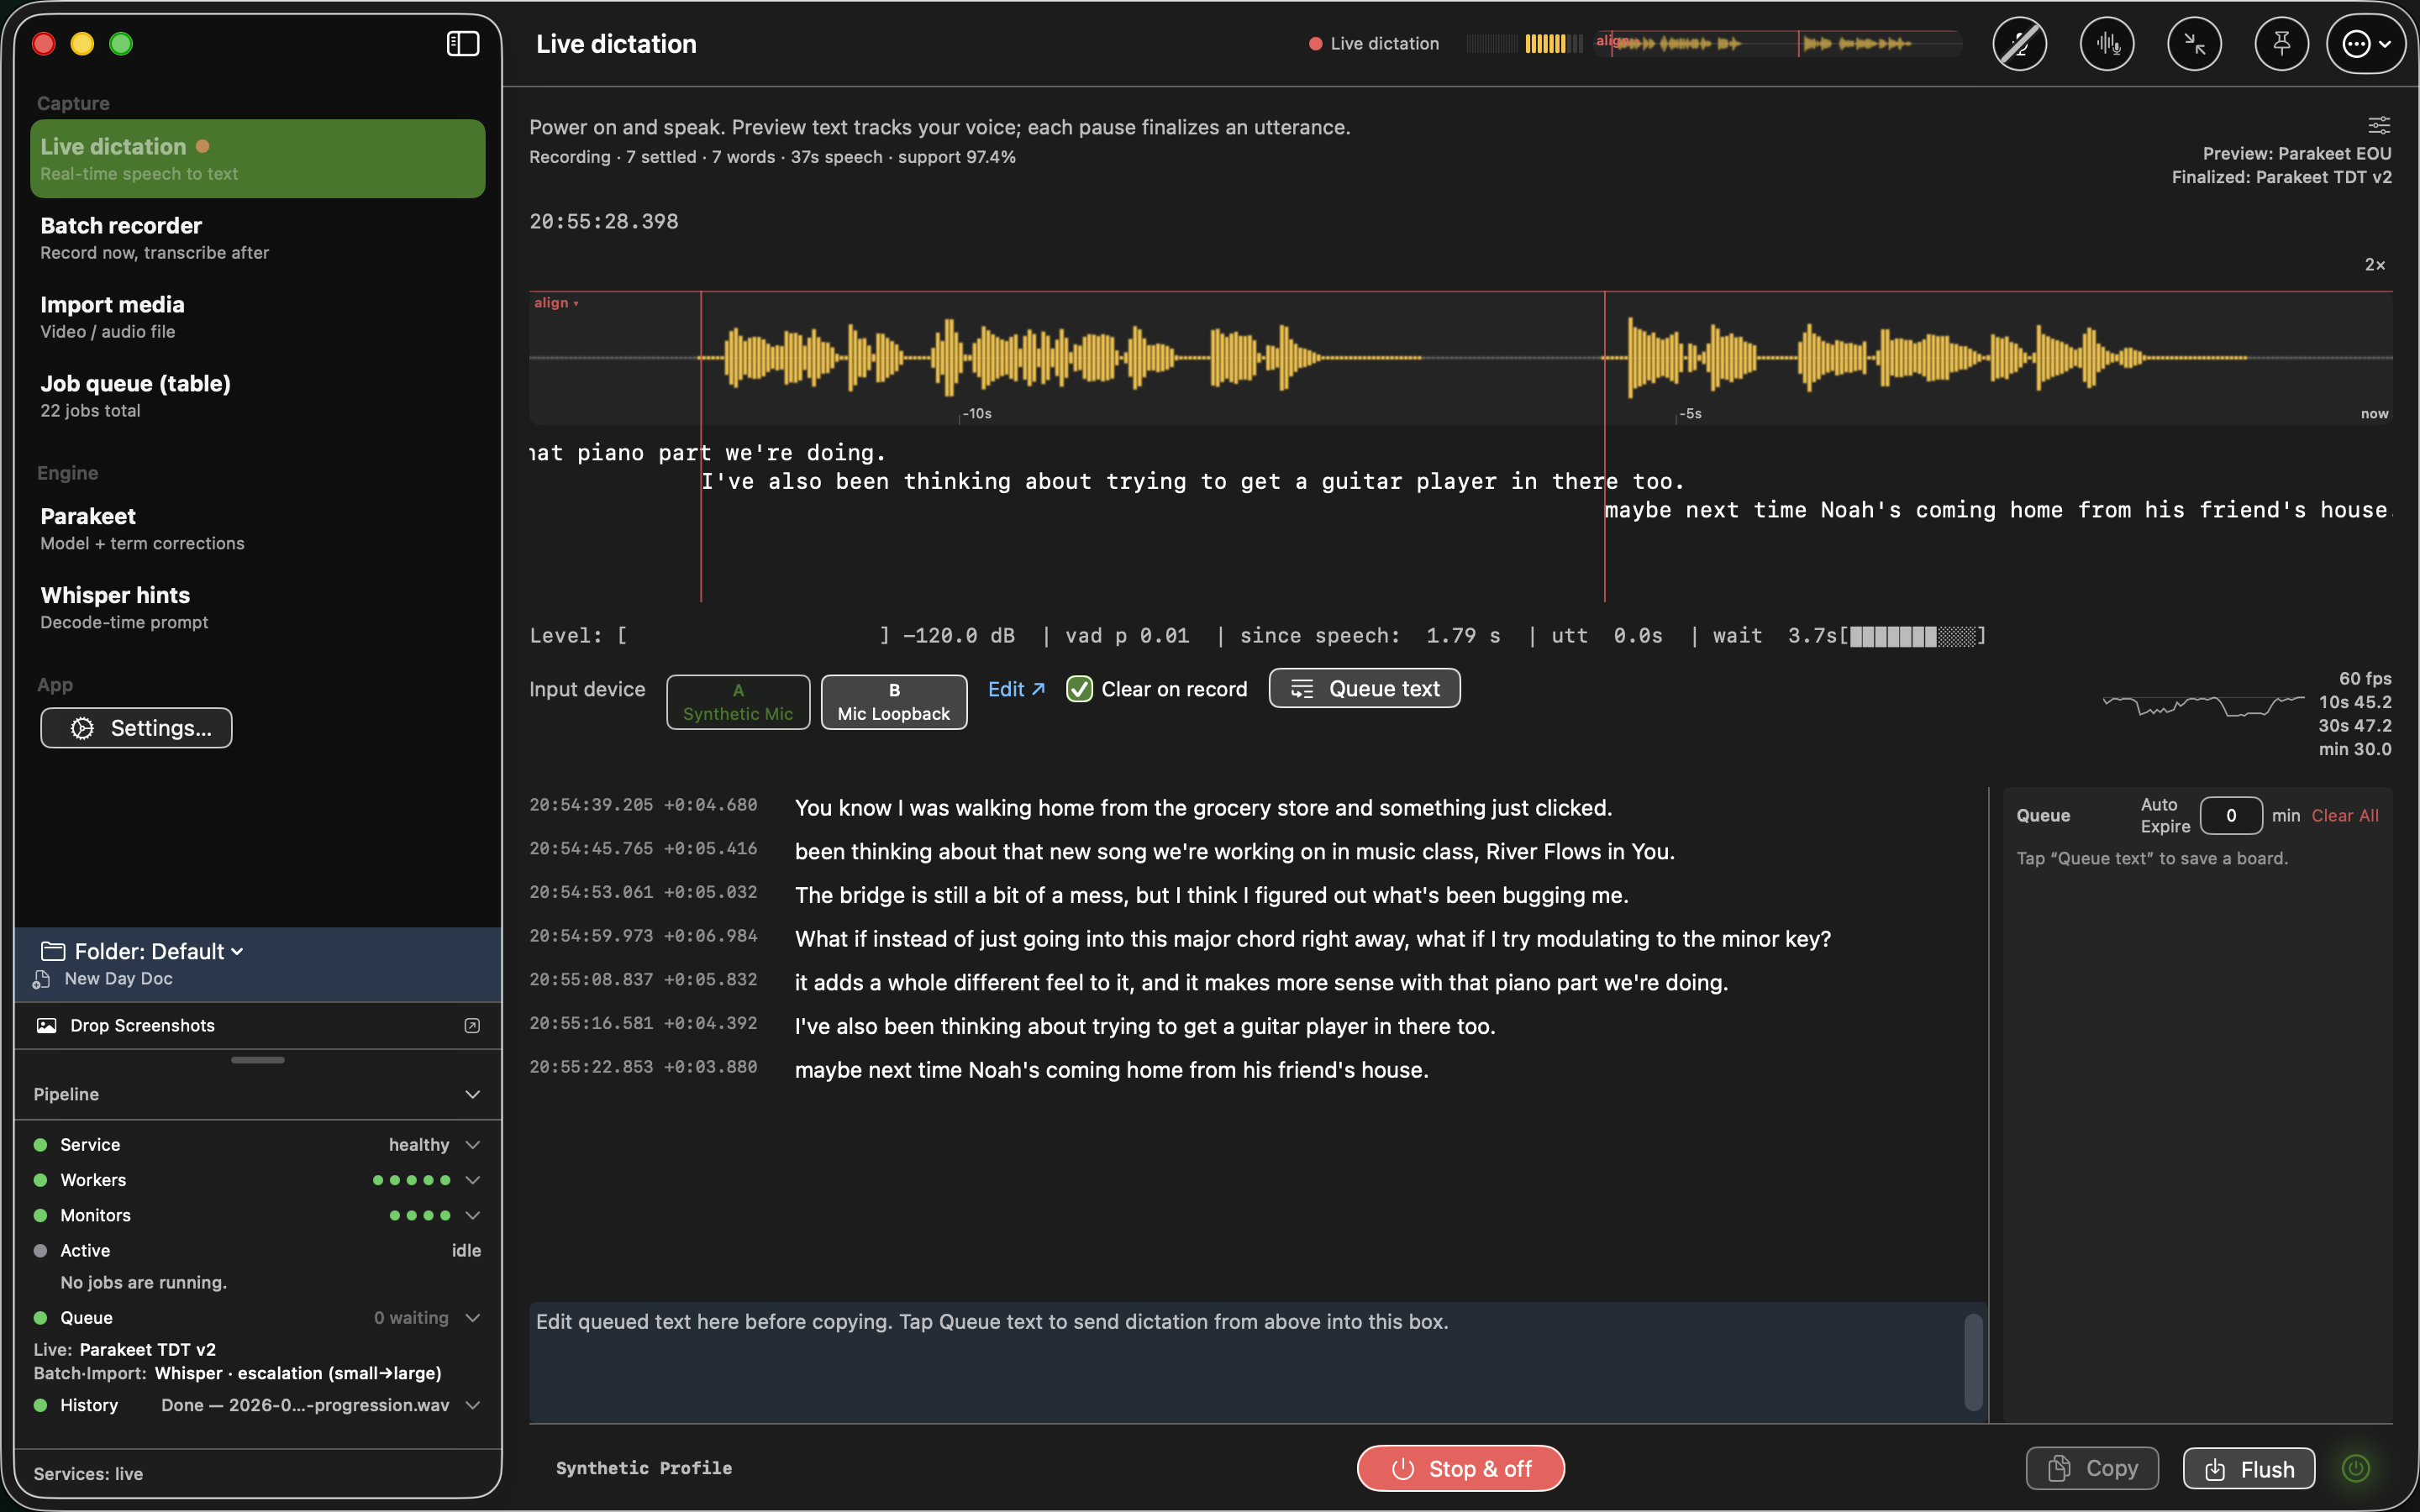Click the muted microphone slash icon

[2019, 43]
